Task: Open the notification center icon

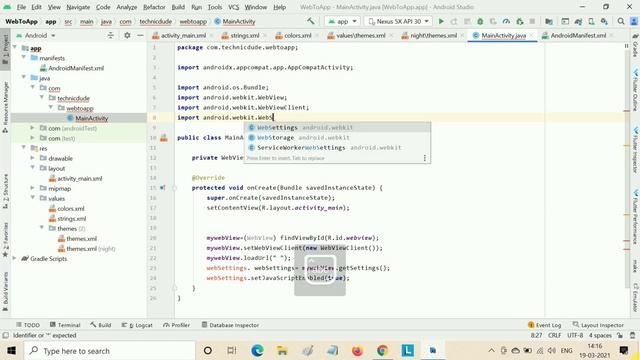Action: tap(624, 350)
